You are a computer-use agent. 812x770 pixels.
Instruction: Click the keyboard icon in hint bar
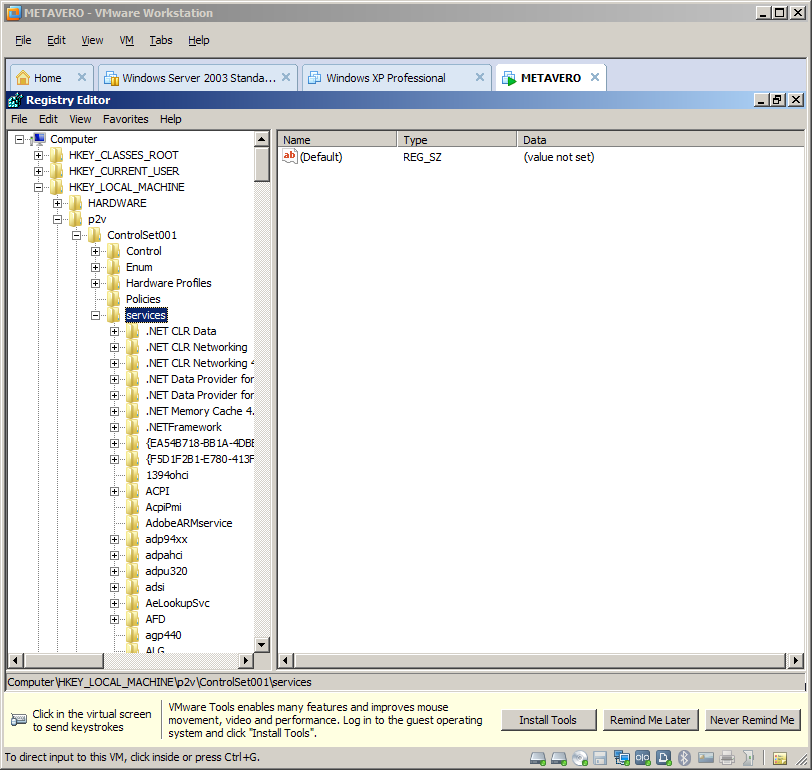click(19, 720)
